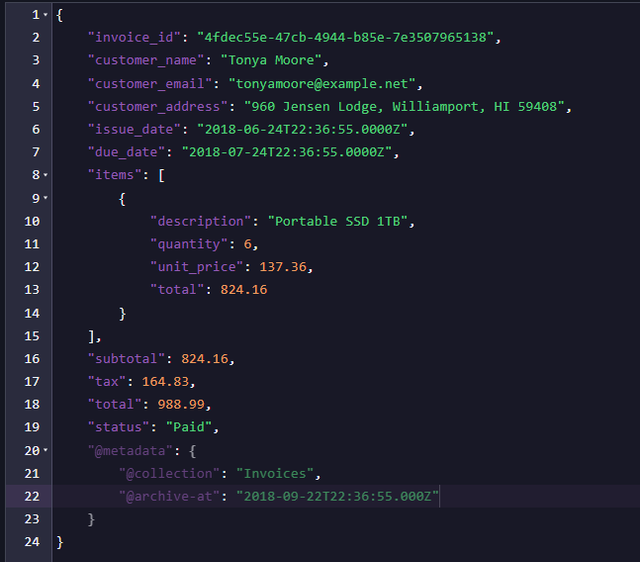Click the due_date timestamp value

pyautogui.click(x=290, y=153)
